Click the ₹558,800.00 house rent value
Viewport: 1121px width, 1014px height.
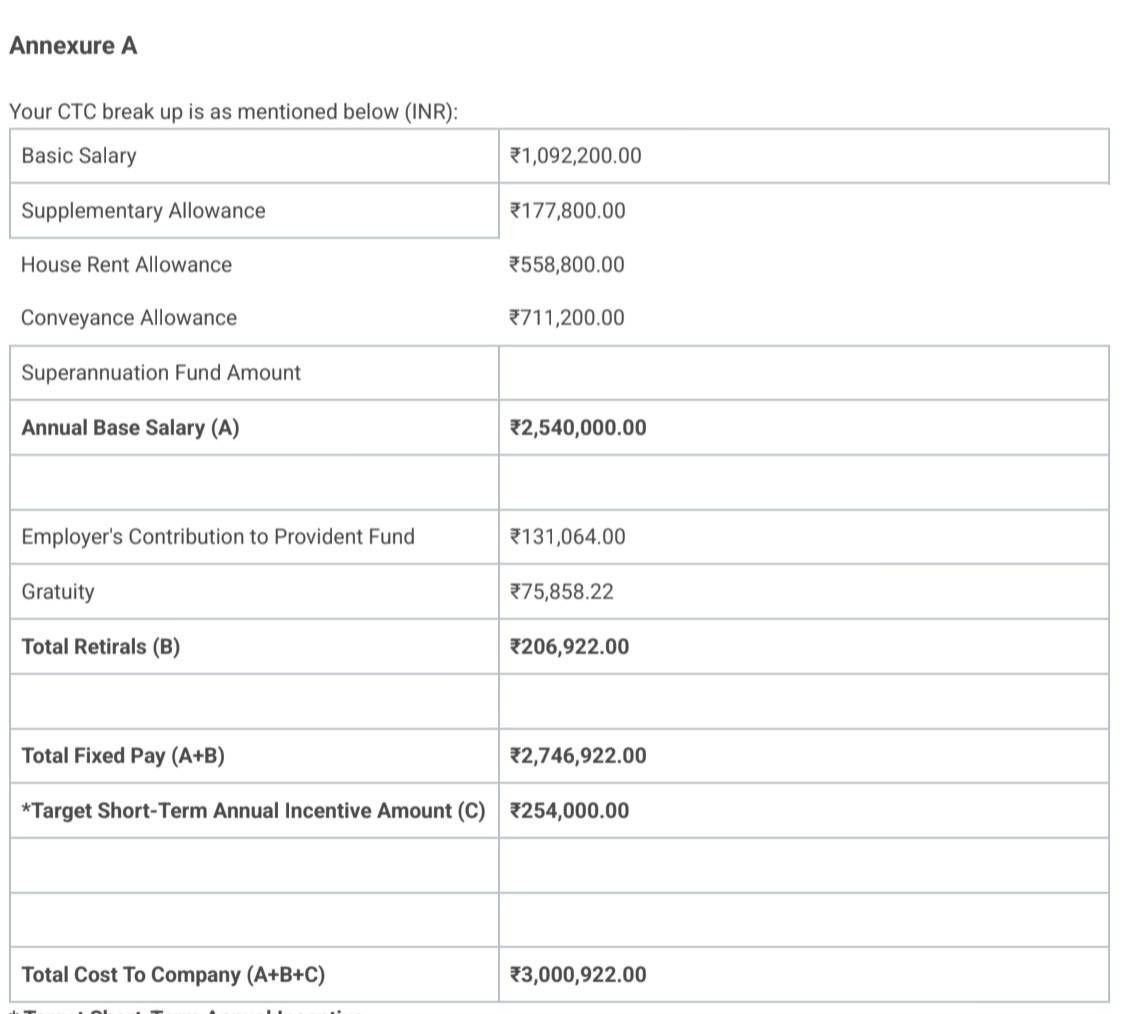567,265
